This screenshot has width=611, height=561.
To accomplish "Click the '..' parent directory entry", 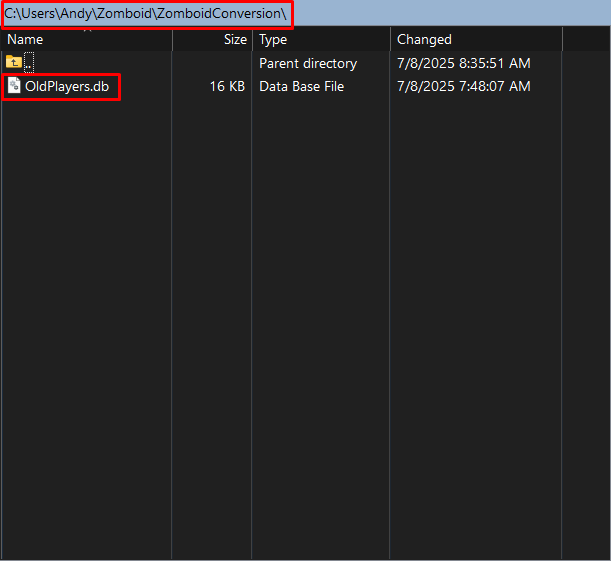I will pos(29,64).
